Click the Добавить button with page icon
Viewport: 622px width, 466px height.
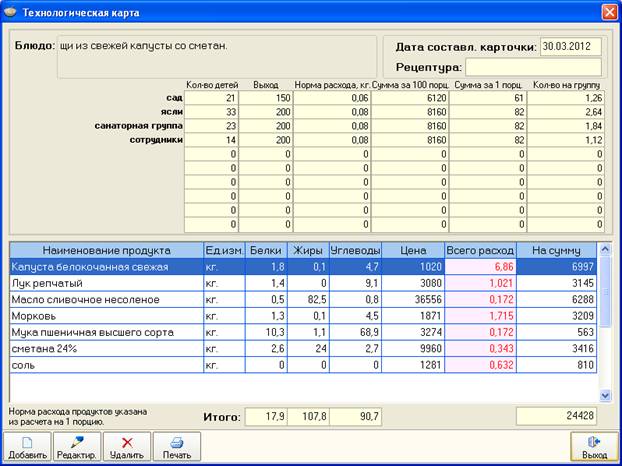(x=27, y=447)
